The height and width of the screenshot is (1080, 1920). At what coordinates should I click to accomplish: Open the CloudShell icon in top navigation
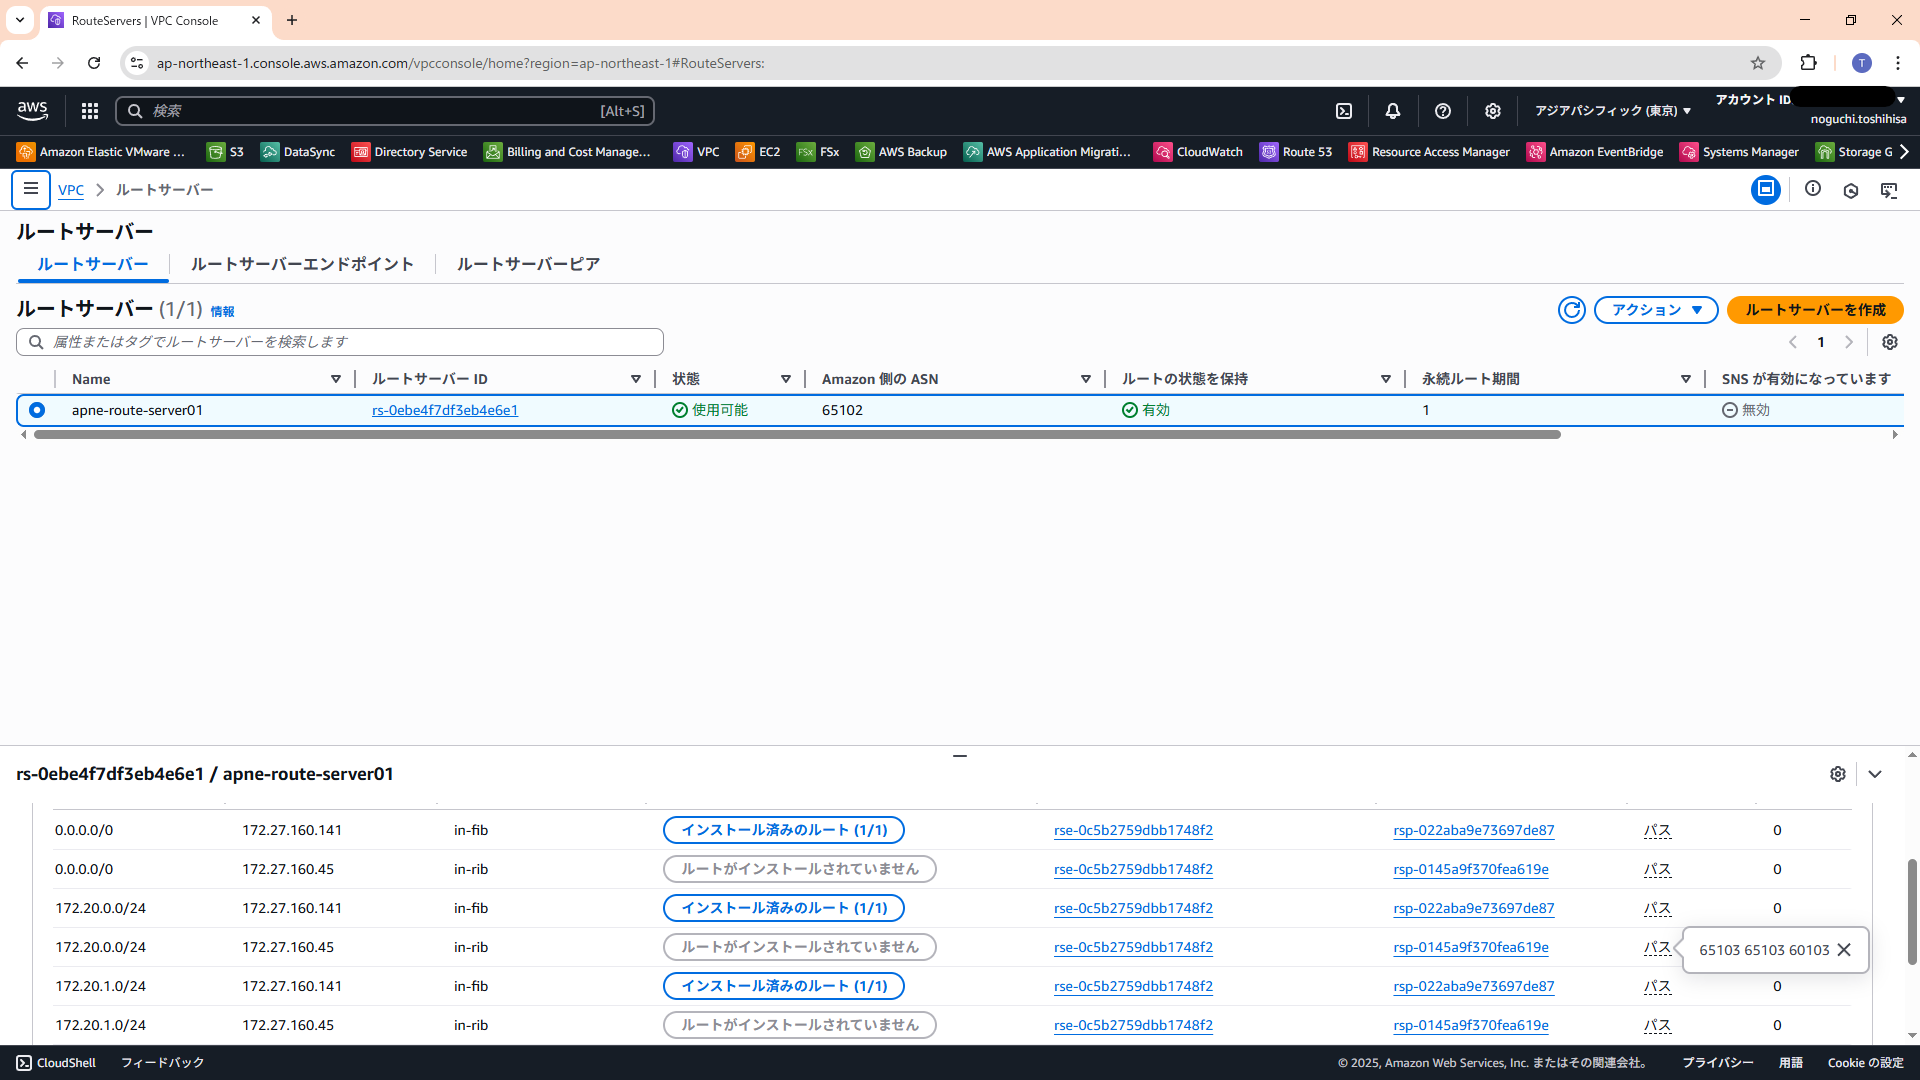[x=1344, y=111]
